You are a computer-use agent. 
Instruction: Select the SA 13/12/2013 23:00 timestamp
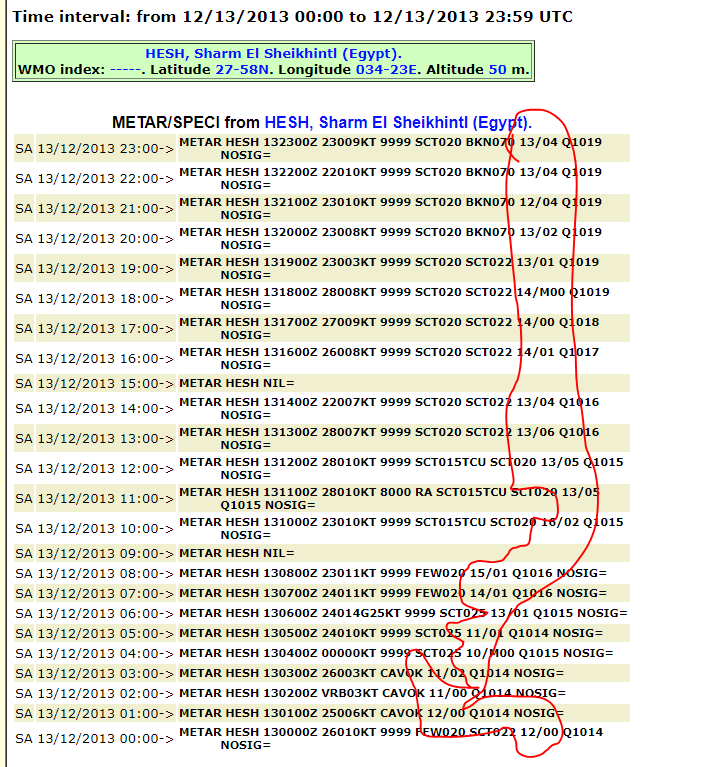pyautogui.click(x=94, y=148)
